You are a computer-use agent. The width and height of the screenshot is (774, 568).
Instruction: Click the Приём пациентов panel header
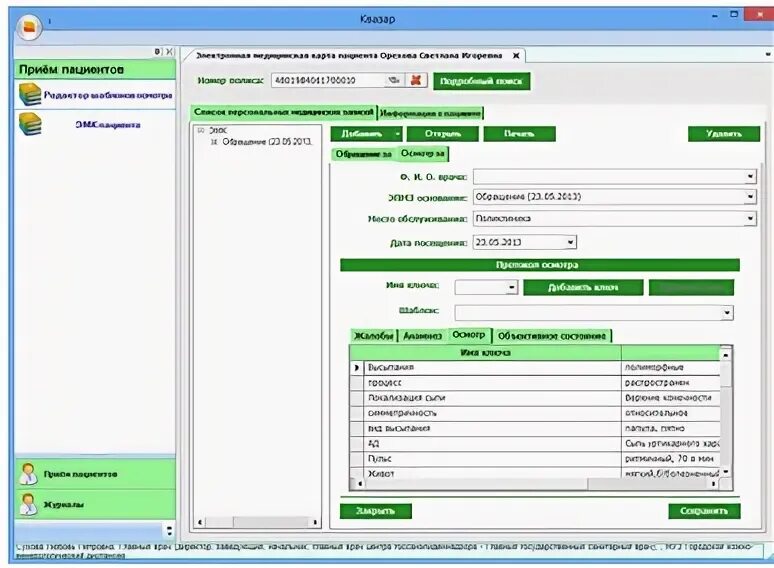[95, 70]
